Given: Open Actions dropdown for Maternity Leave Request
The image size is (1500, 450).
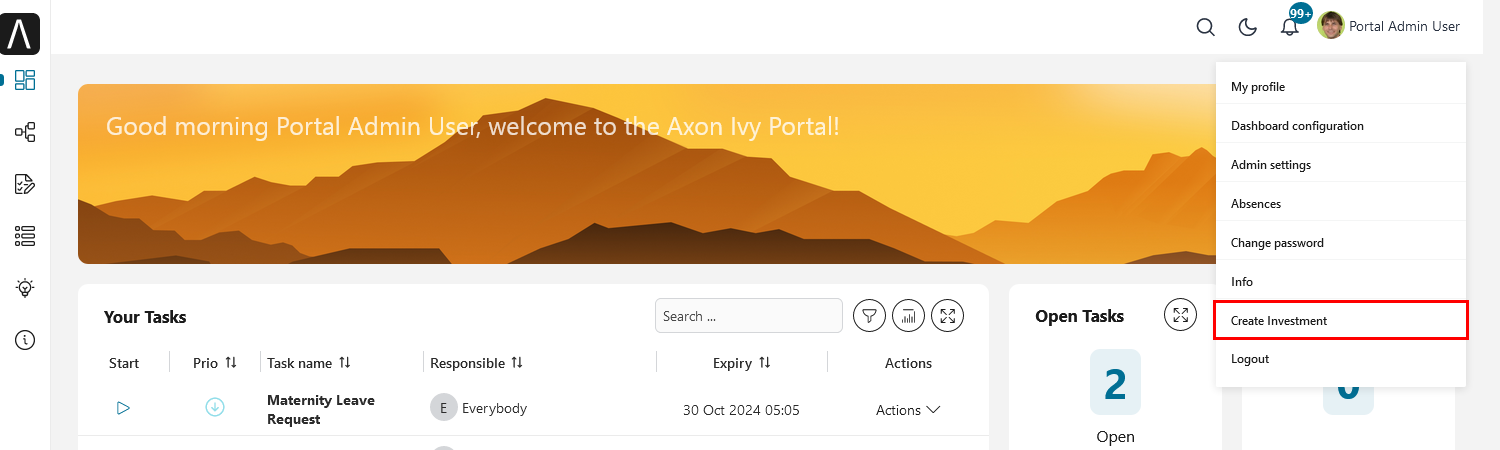Looking at the screenshot, I should click(x=908, y=410).
